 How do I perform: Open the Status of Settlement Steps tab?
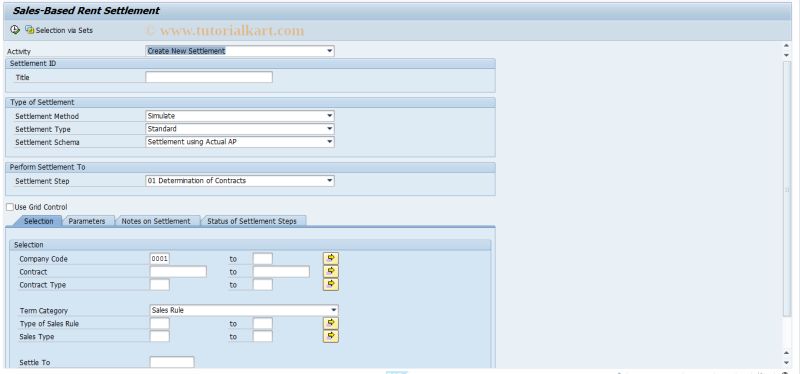click(252, 221)
